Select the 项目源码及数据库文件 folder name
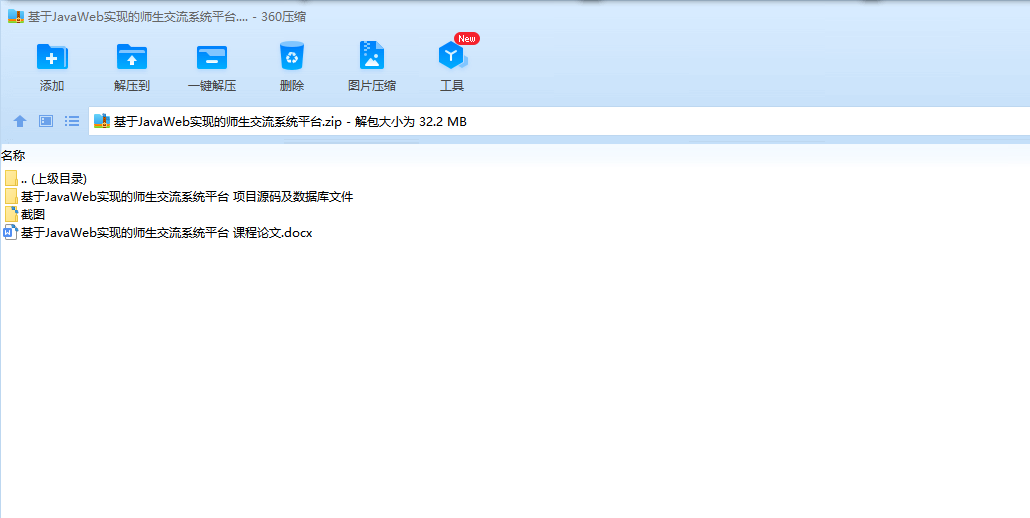The image size is (1030, 518). (x=187, y=196)
